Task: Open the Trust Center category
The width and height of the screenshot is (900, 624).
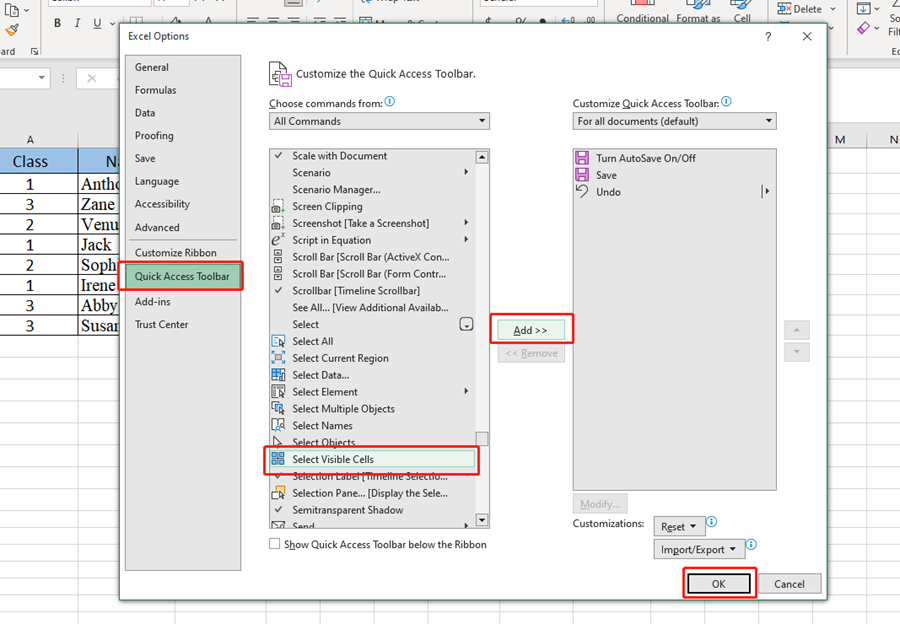Action: click(x=161, y=324)
